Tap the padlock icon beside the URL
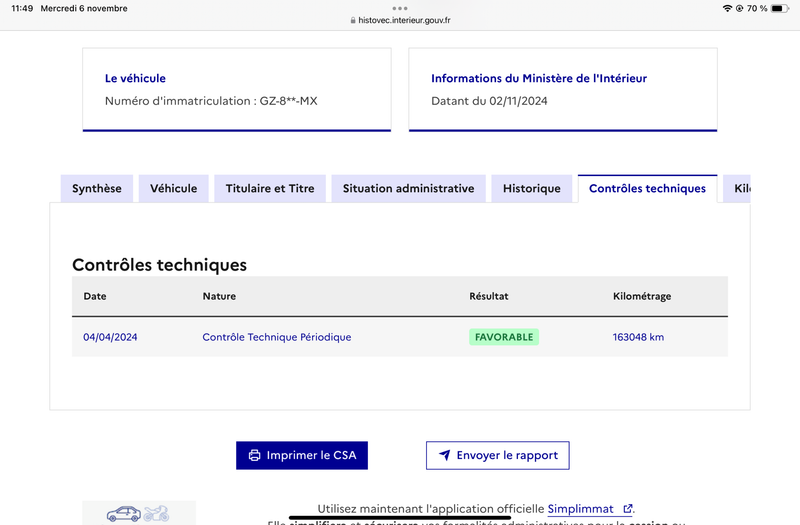This screenshot has width=800, height=525. (353, 20)
